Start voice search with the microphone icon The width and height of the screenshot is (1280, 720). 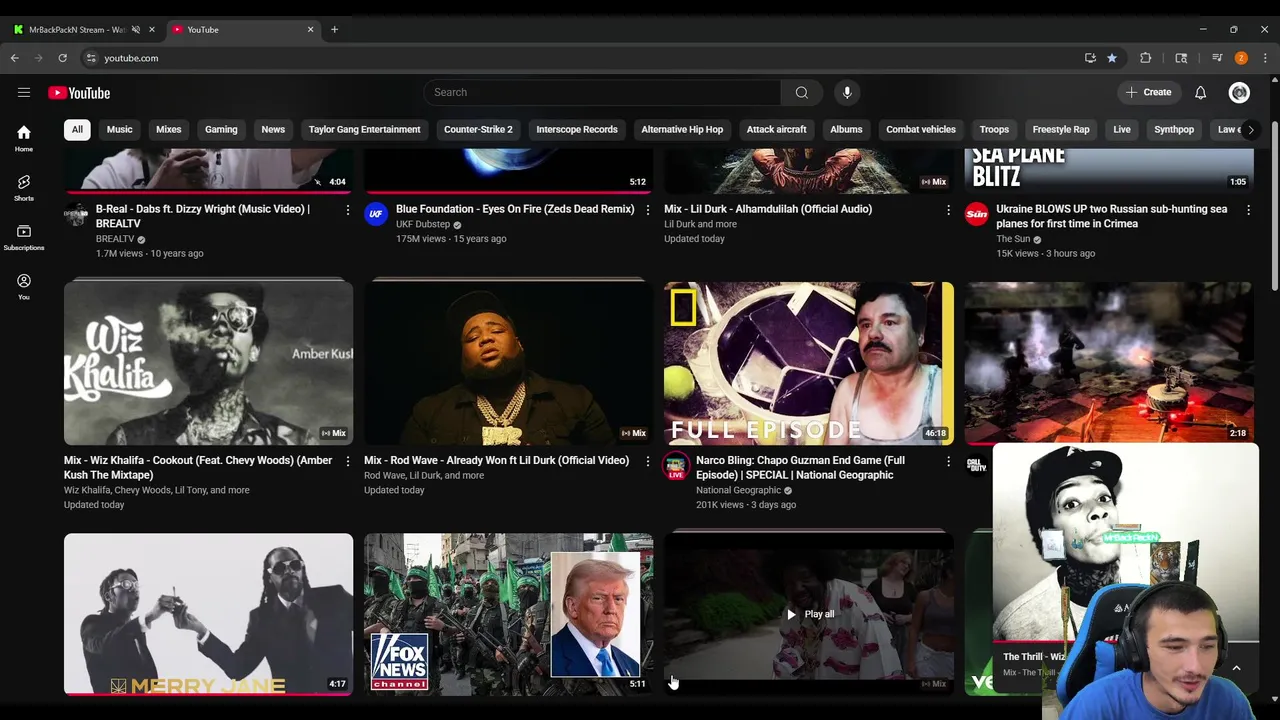point(847,92)
